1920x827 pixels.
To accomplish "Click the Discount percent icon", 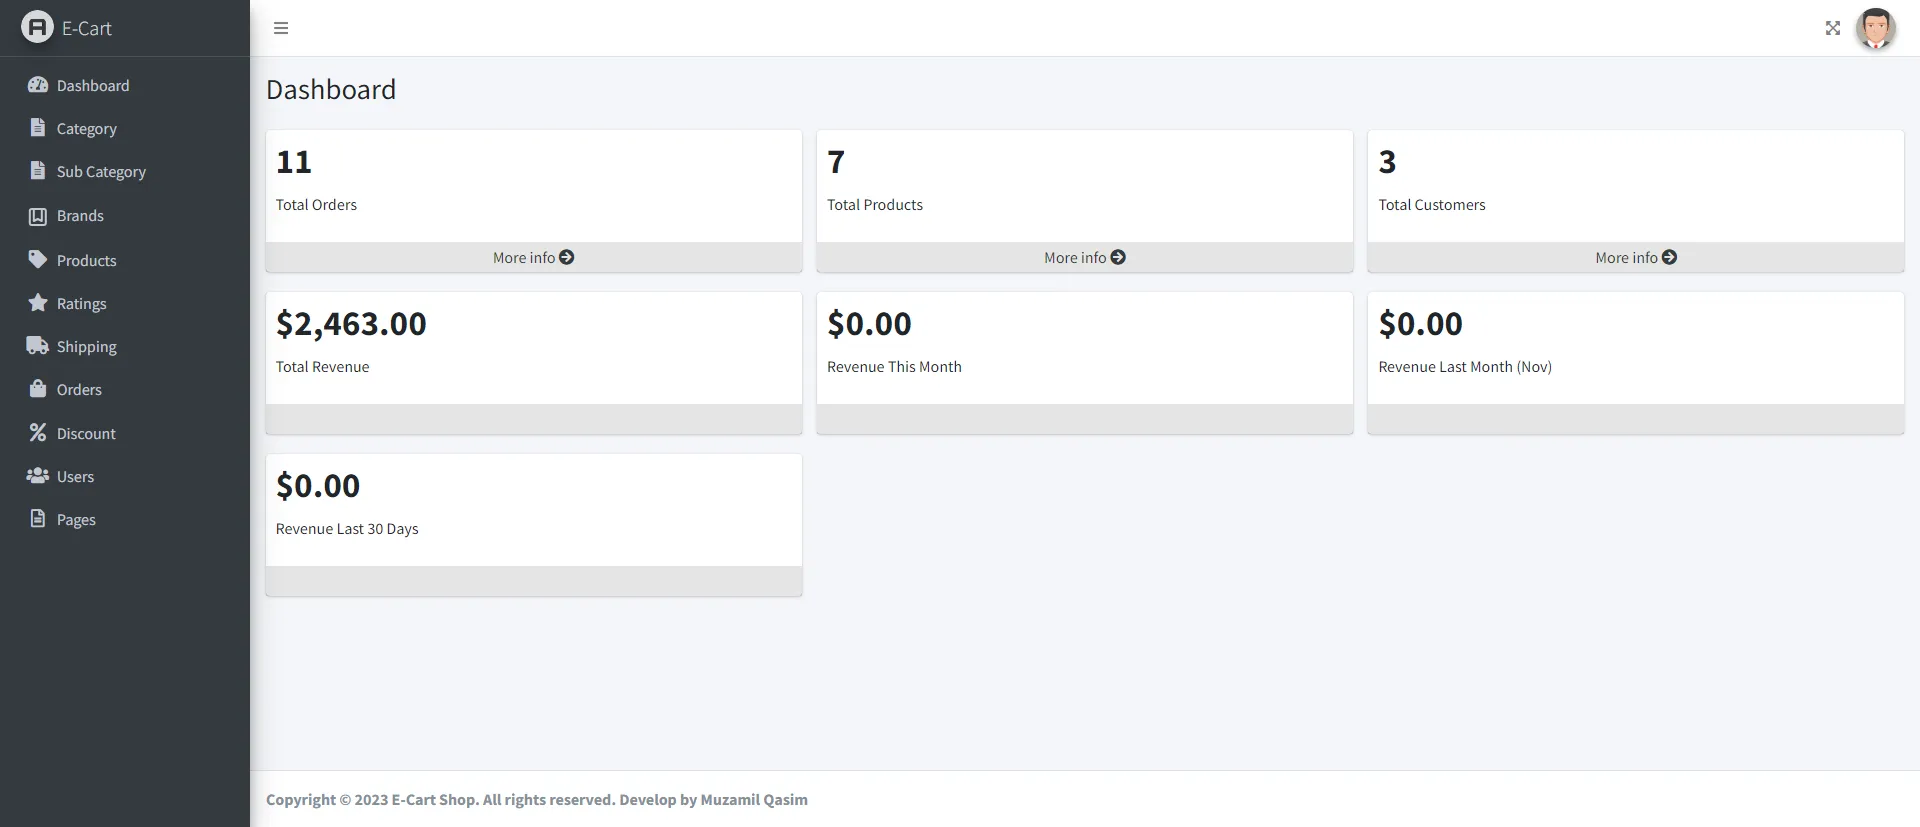I will 38,433.
